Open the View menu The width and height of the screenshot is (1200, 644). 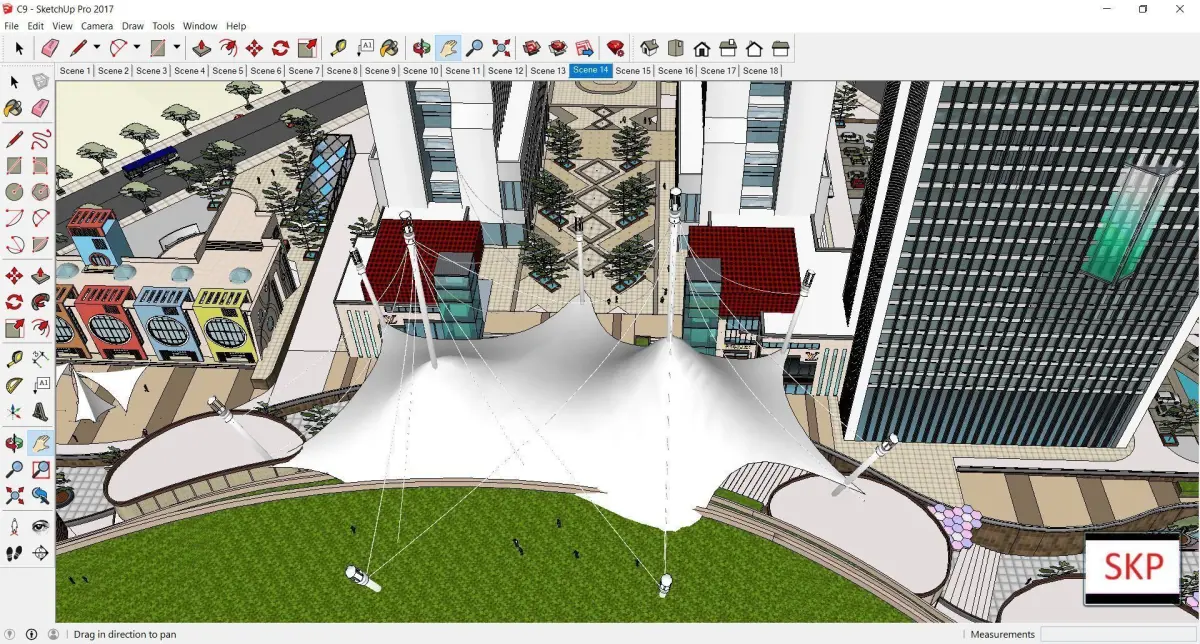pos(62,25)
